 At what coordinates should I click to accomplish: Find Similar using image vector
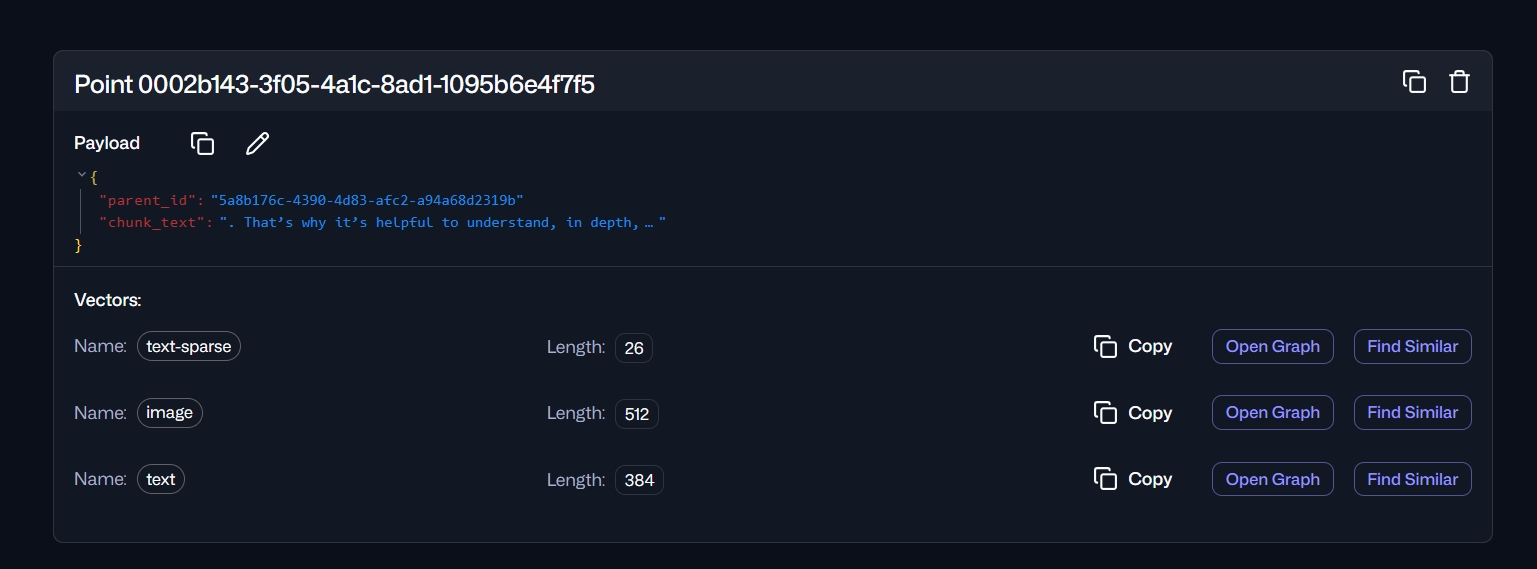[1412, 413]
